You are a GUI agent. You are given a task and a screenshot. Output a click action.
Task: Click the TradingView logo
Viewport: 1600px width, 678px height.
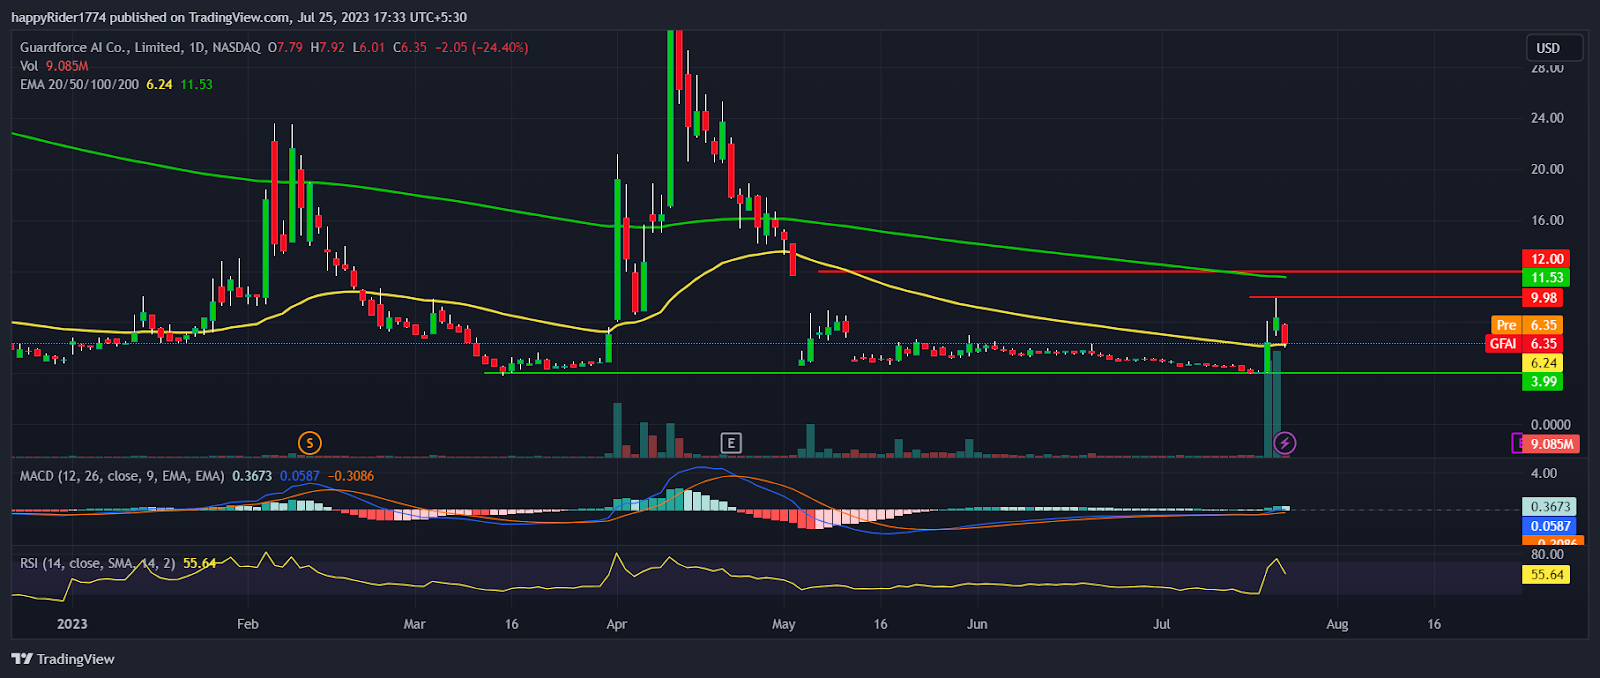pos(63,659)
